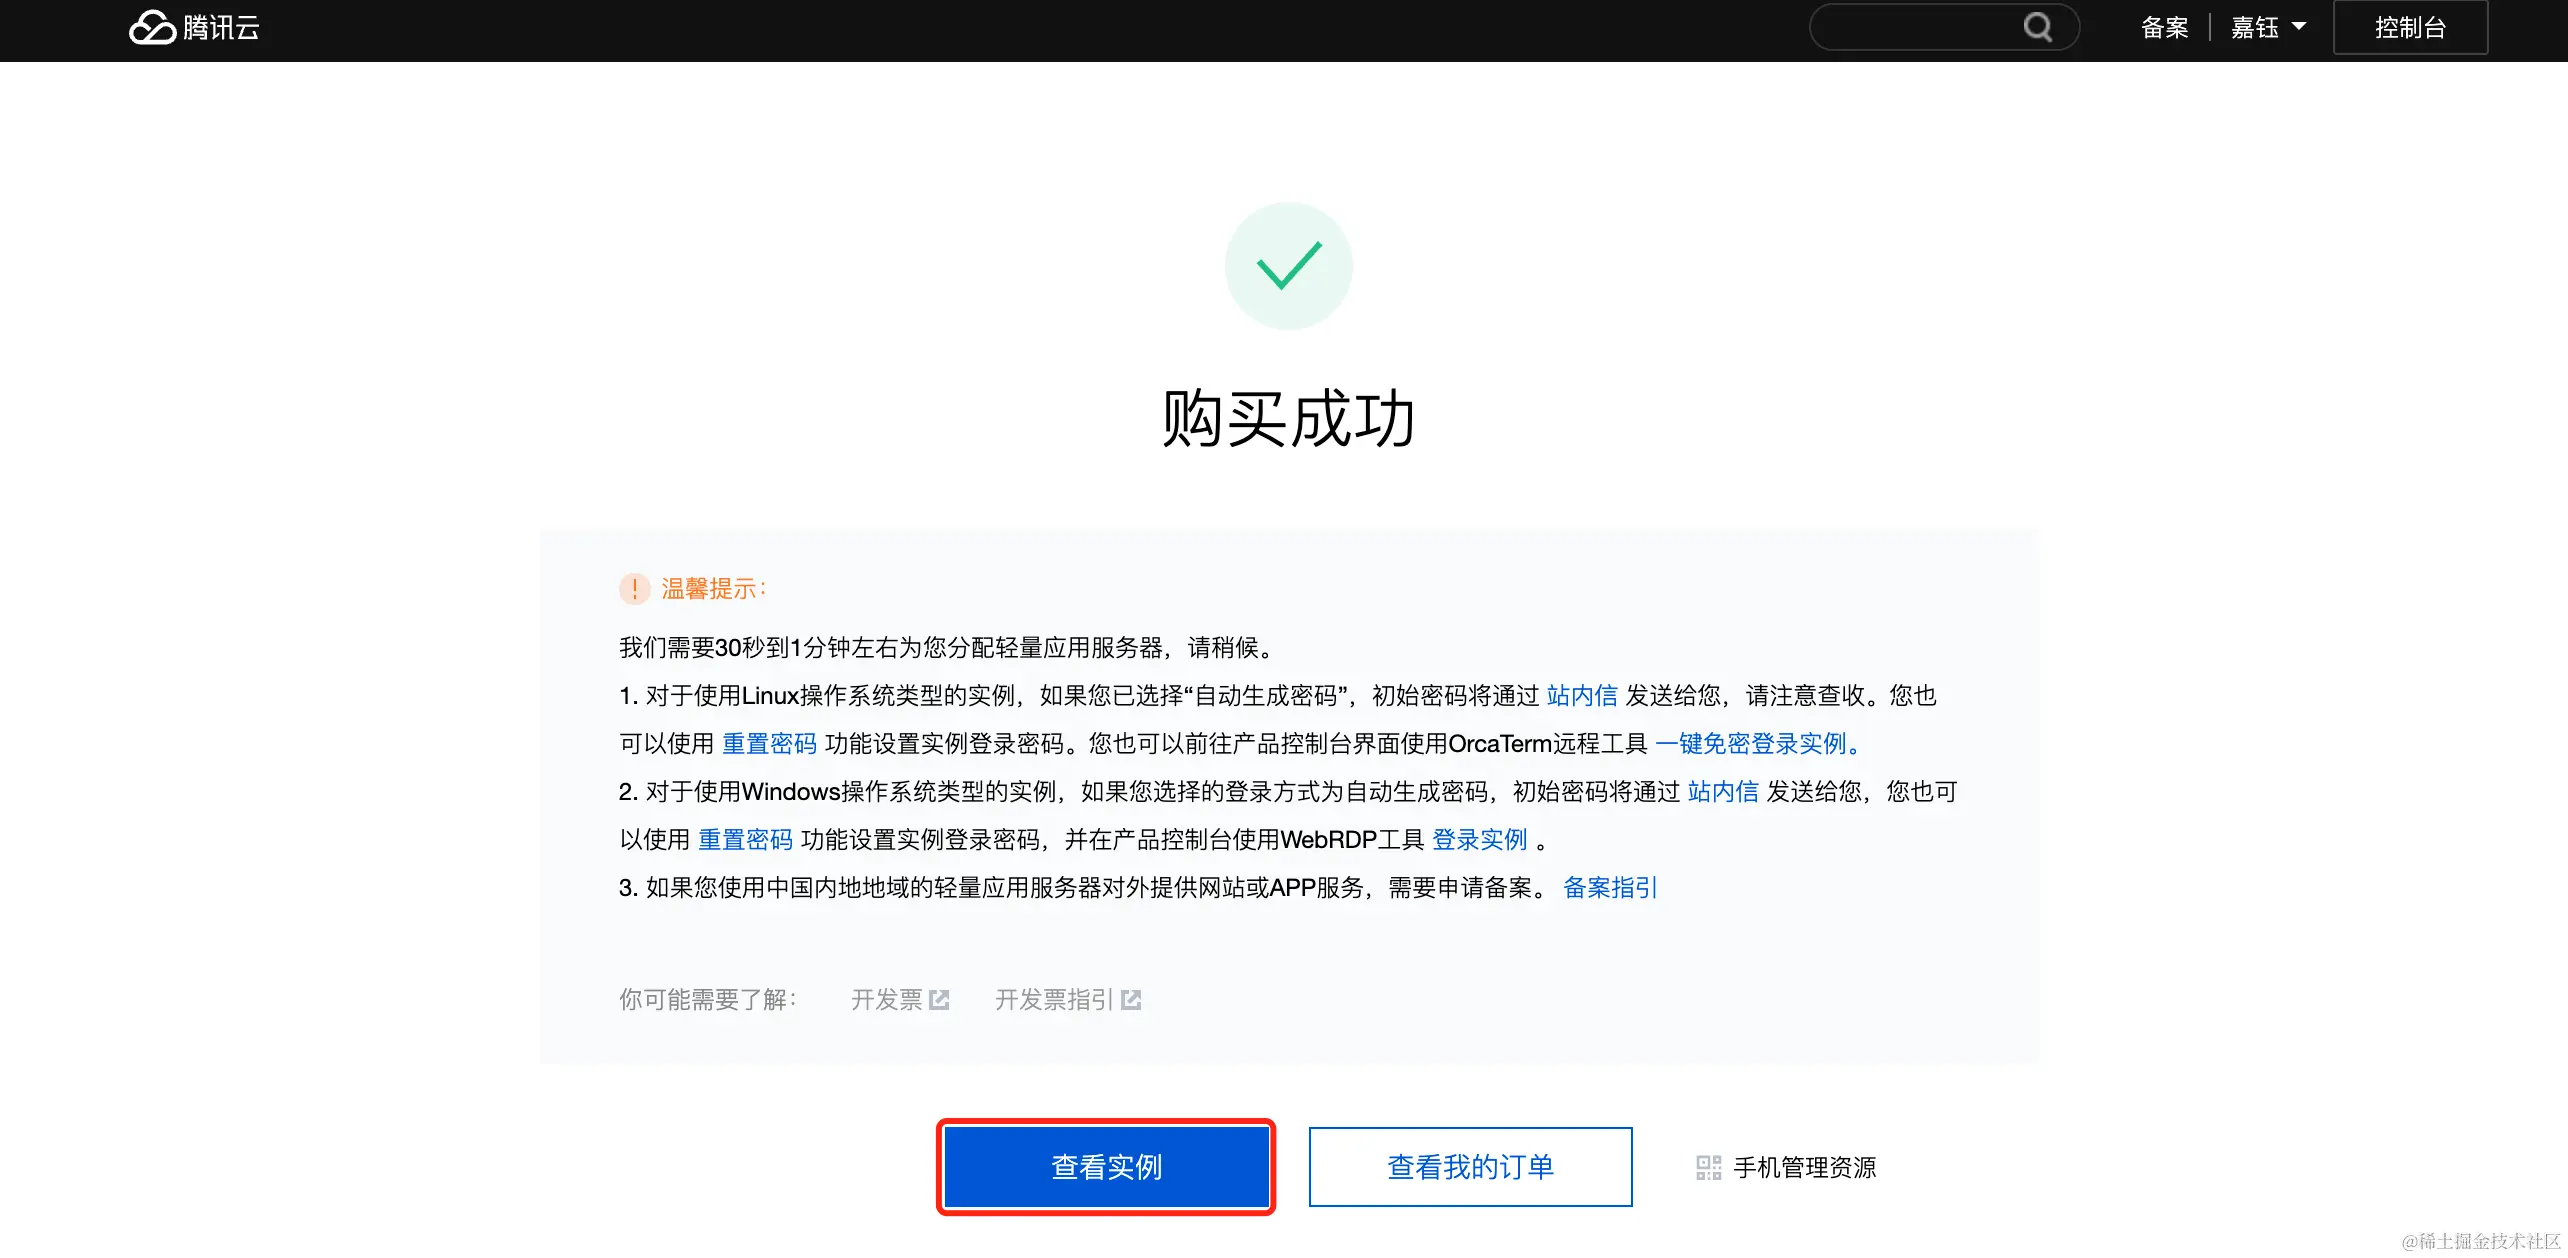Click the orange warning icon beside 温馨提示
The width and height of the screenshot is (2568, 1258).
point(635,589)
